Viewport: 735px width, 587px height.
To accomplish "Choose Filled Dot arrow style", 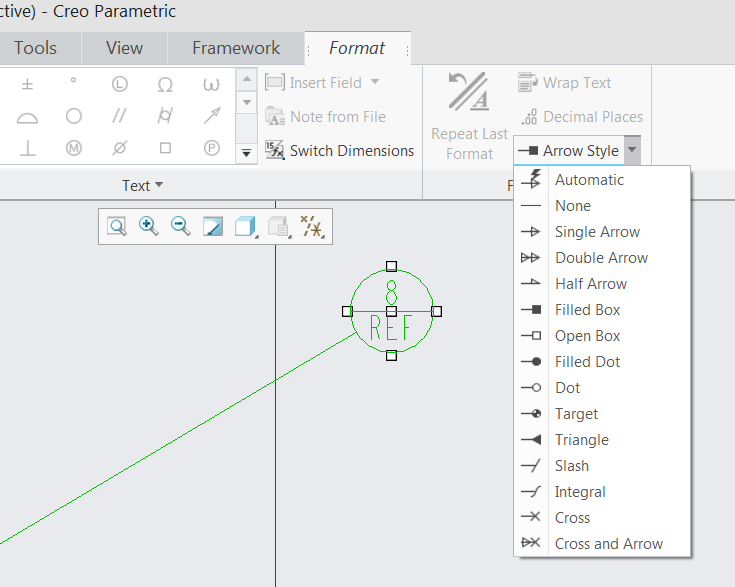I will [x=602, y=361].
